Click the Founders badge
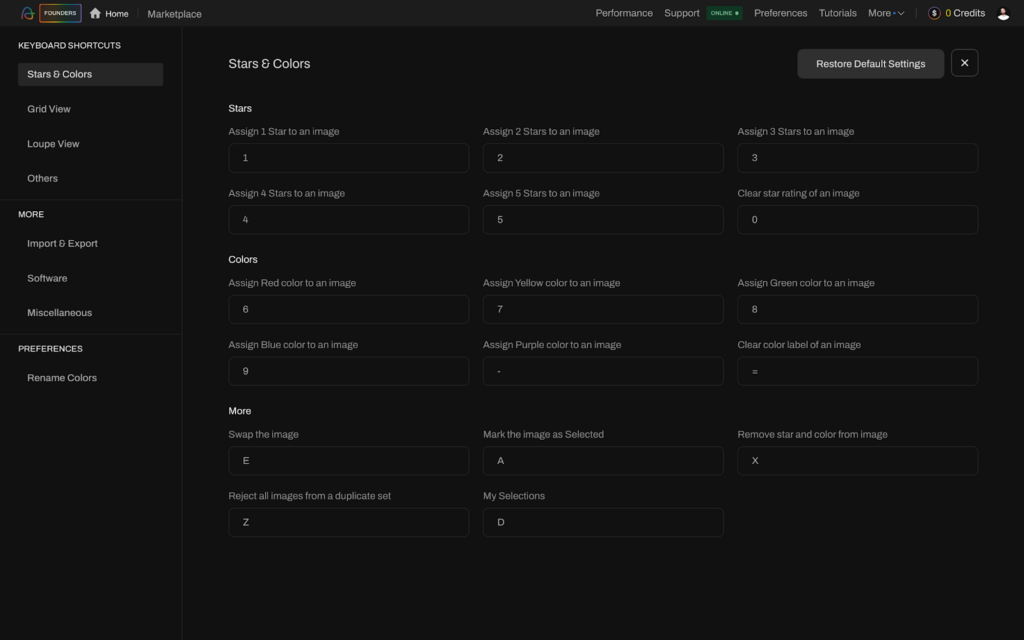 tap(59, 13)
